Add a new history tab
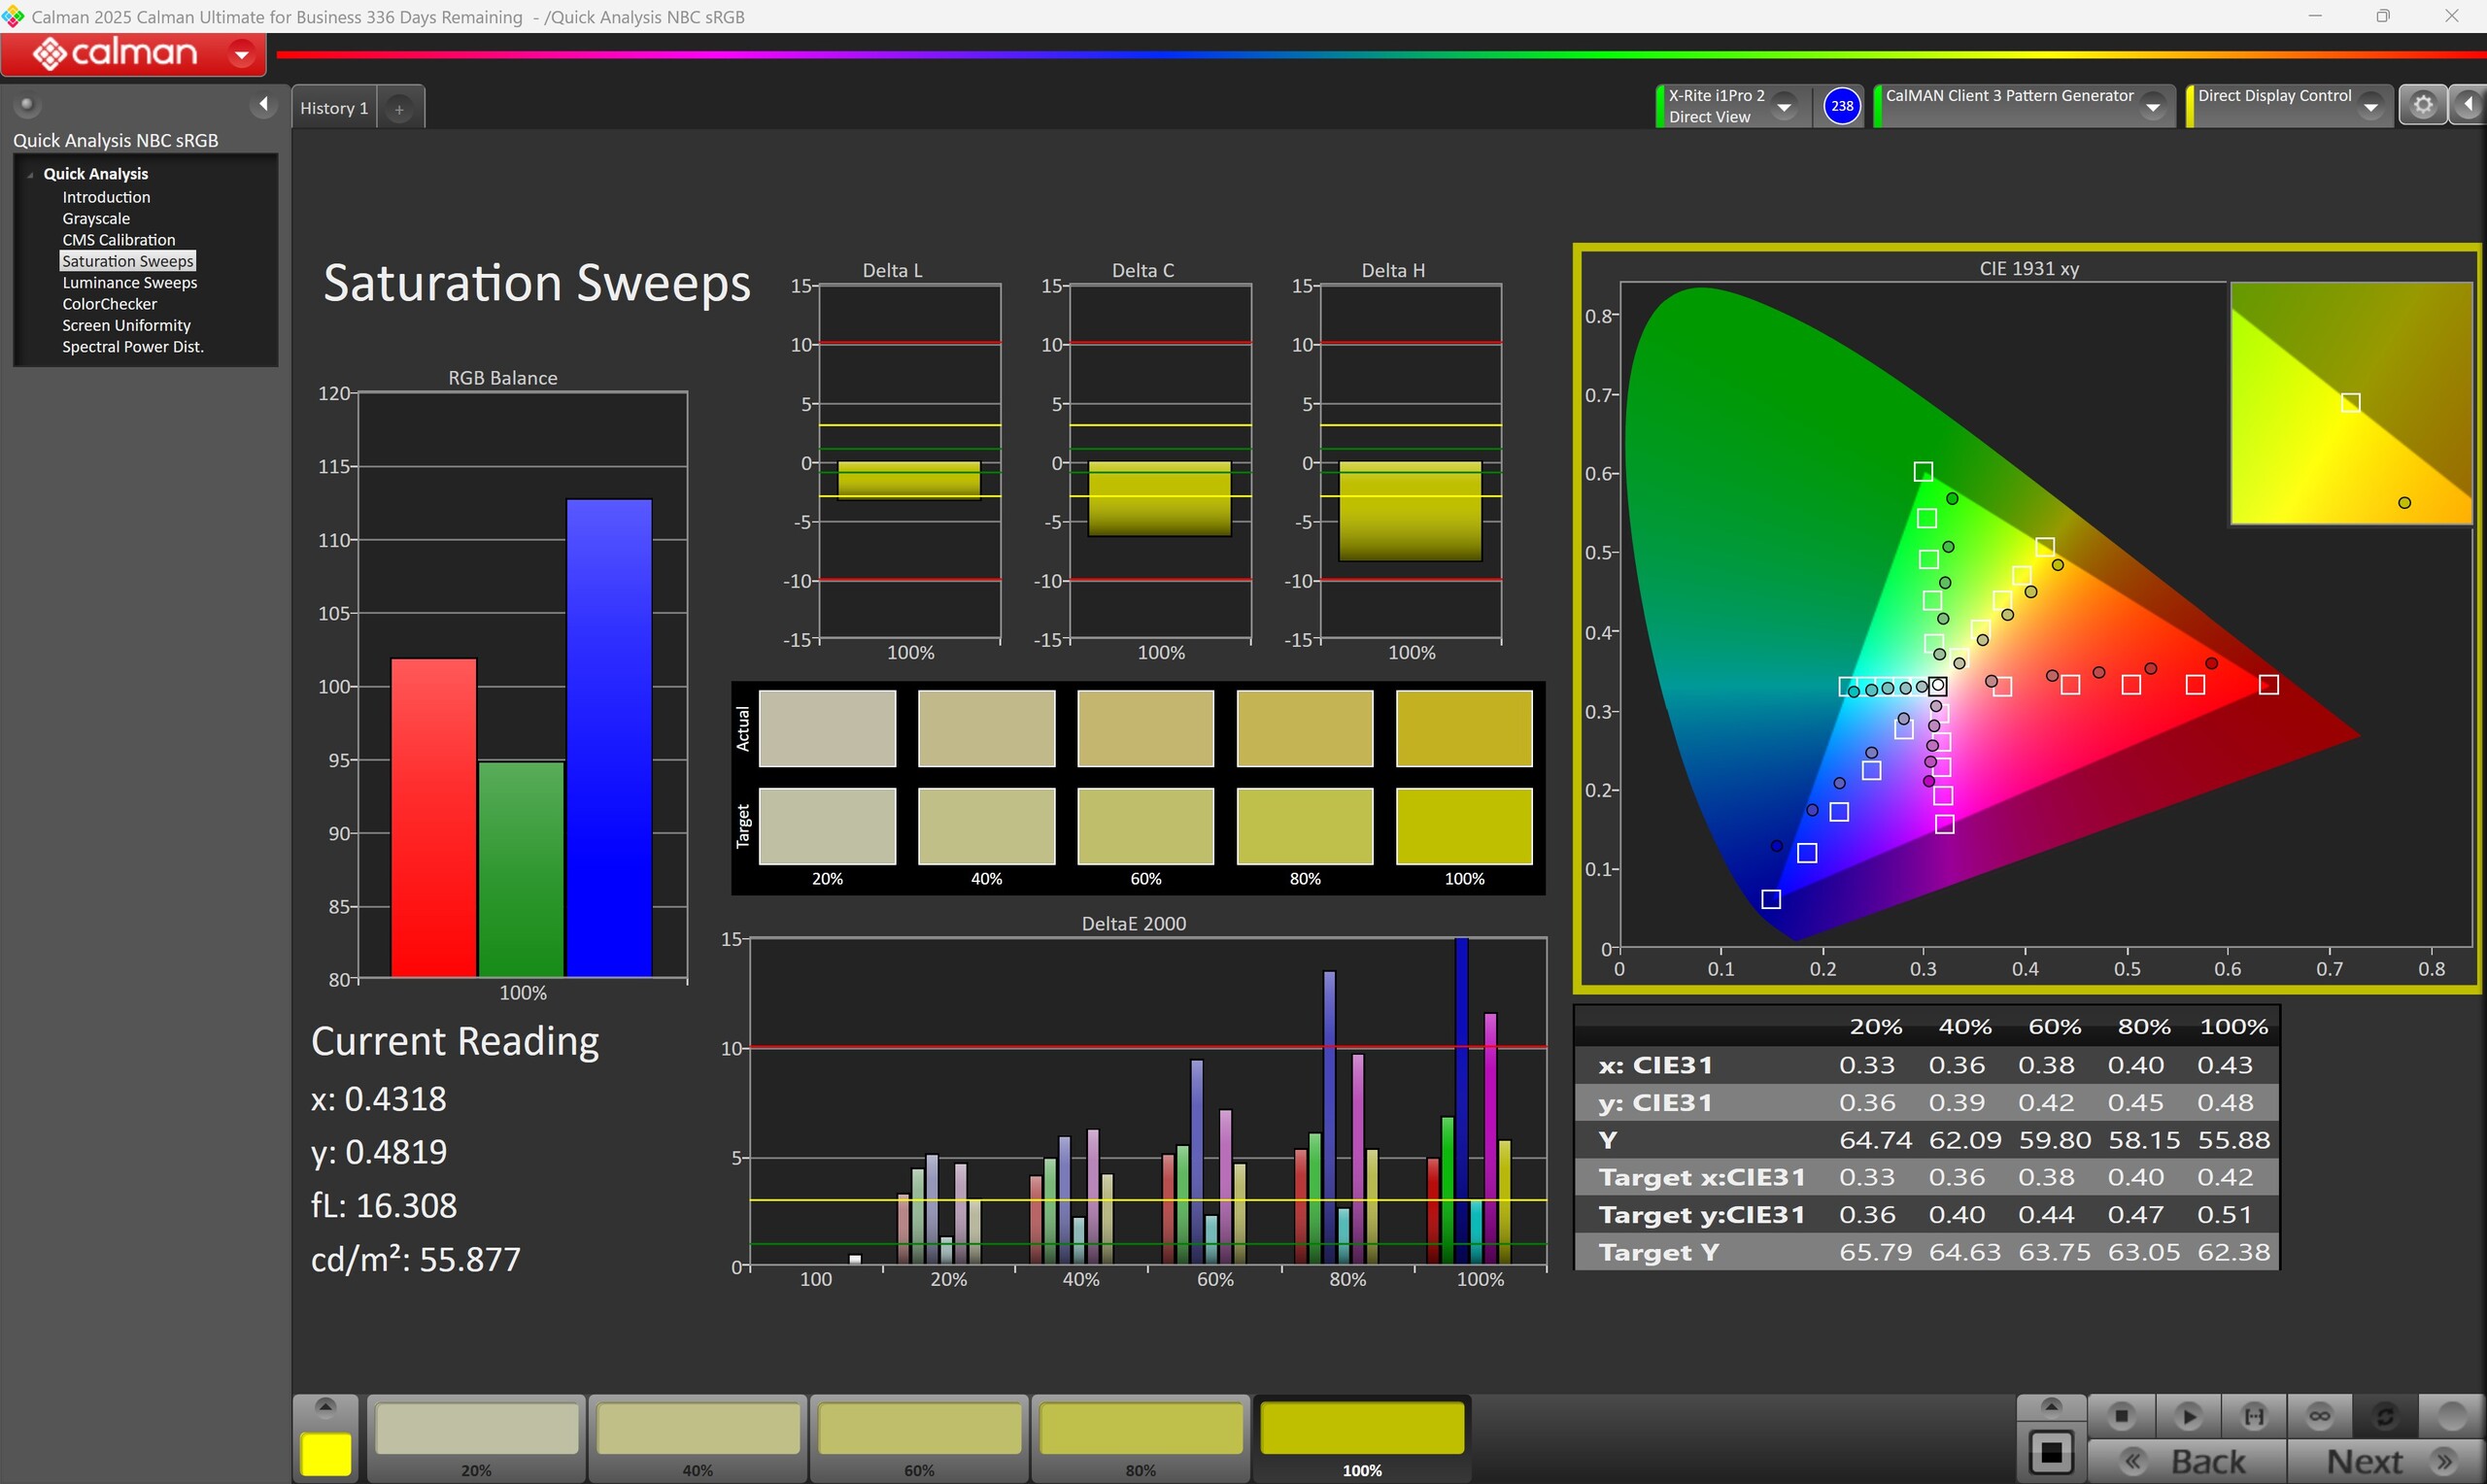The height and width of the screenshot is (1484, 2487). point(399,109)
